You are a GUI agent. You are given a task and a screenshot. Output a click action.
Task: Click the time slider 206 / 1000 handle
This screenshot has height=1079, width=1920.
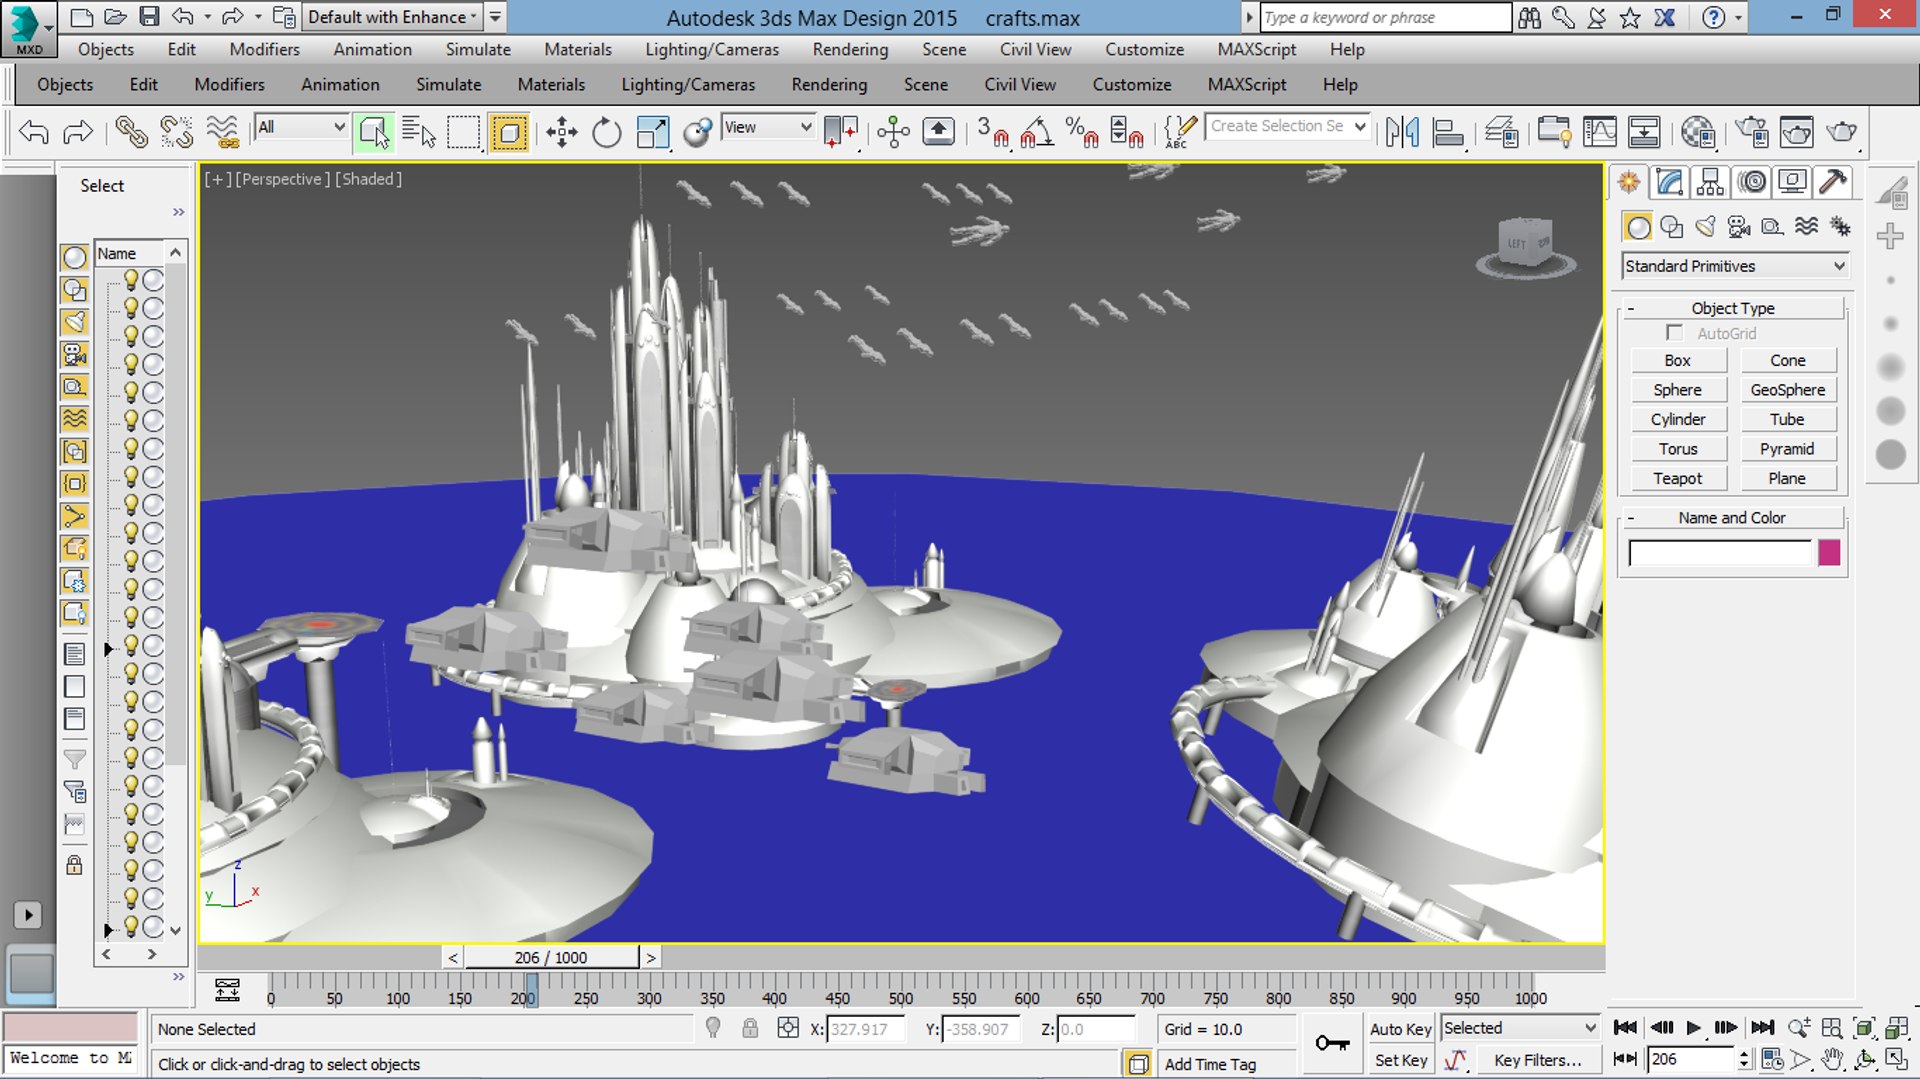(551, 957)
